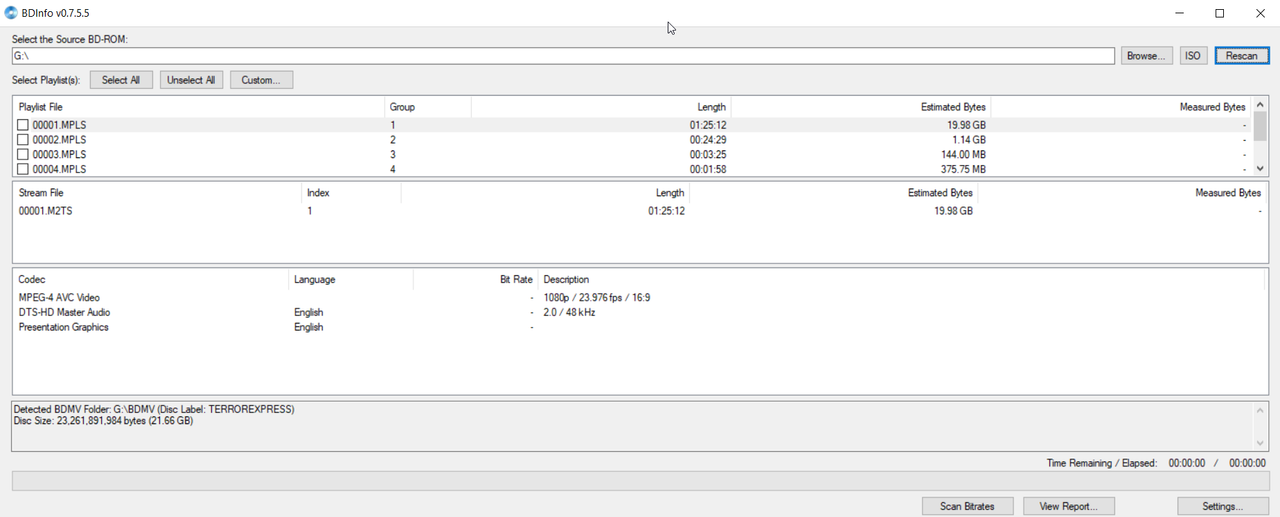This screenshot has width=1280, height=517.
Task: Open the Custom... playlist dialog
Action: (261, 80)
